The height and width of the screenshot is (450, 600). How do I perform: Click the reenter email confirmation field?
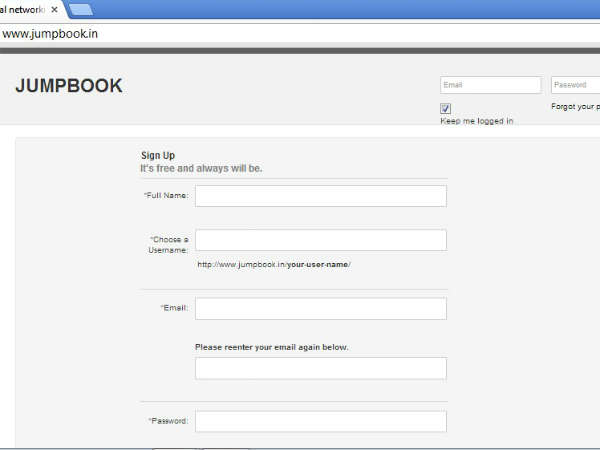coord(321,368)
